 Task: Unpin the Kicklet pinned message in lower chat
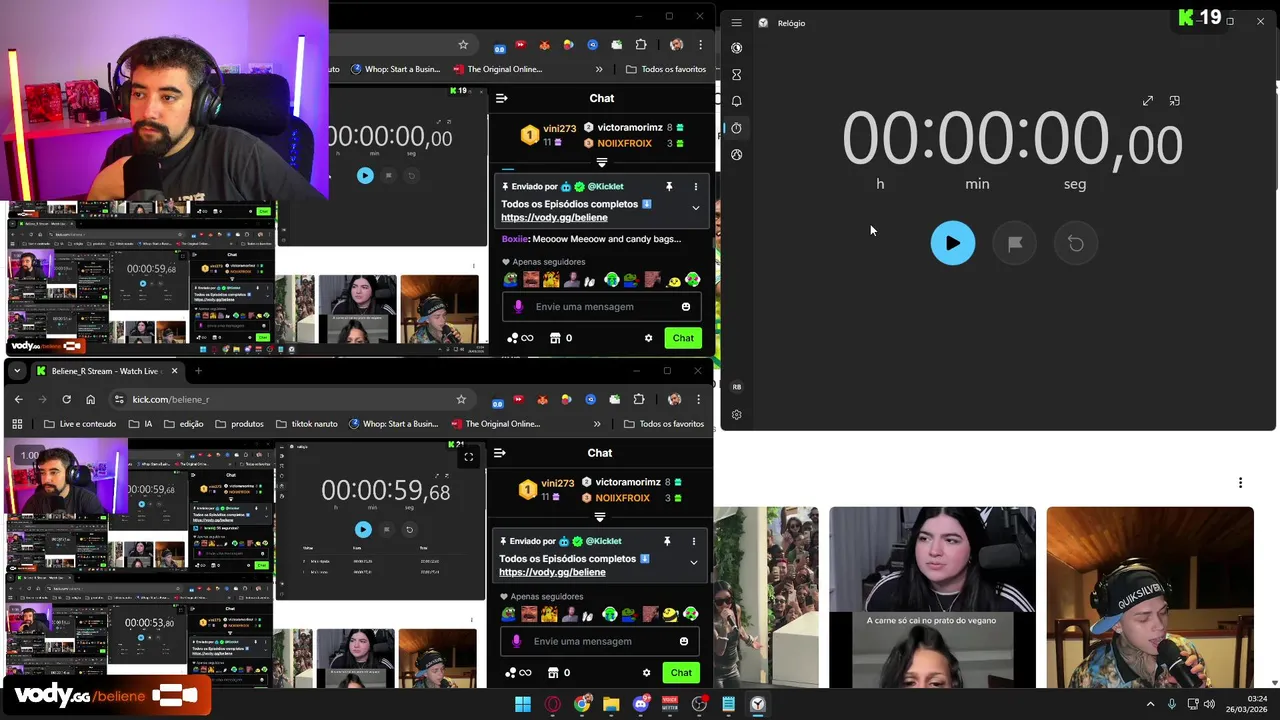tap(667, 541)
